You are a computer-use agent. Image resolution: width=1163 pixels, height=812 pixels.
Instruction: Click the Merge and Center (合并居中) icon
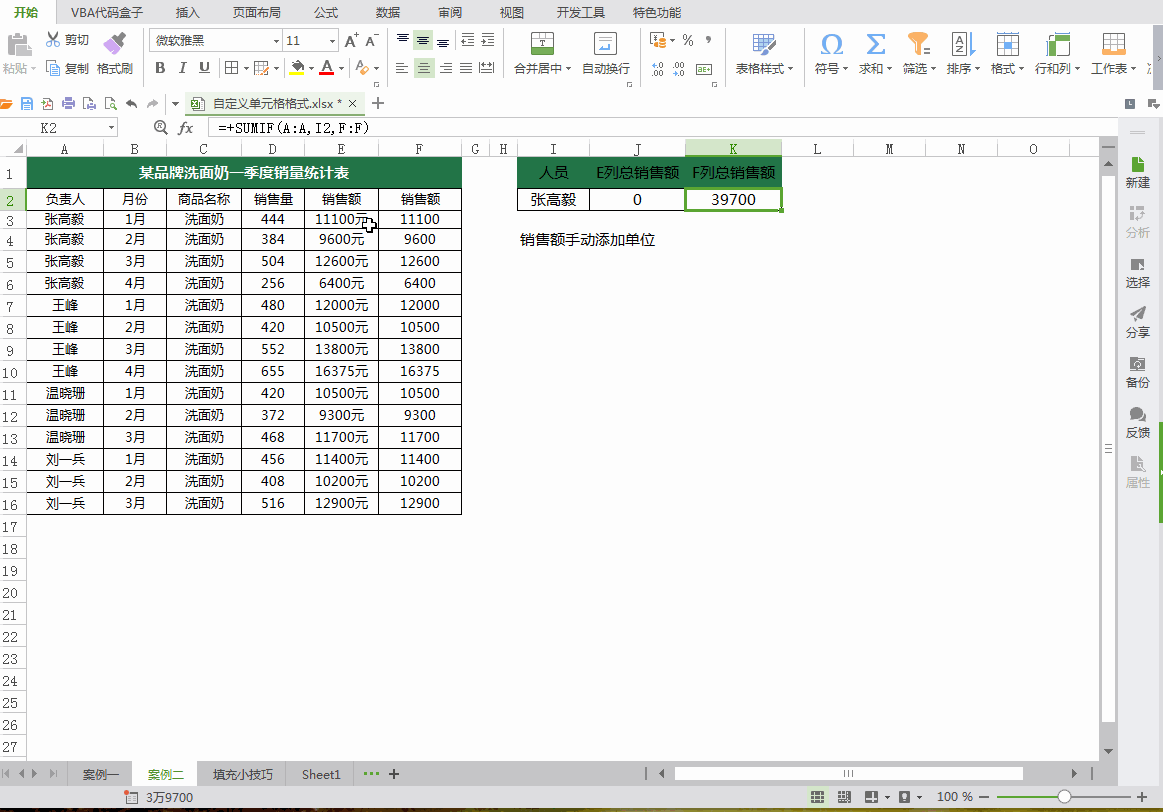[542, 44]
